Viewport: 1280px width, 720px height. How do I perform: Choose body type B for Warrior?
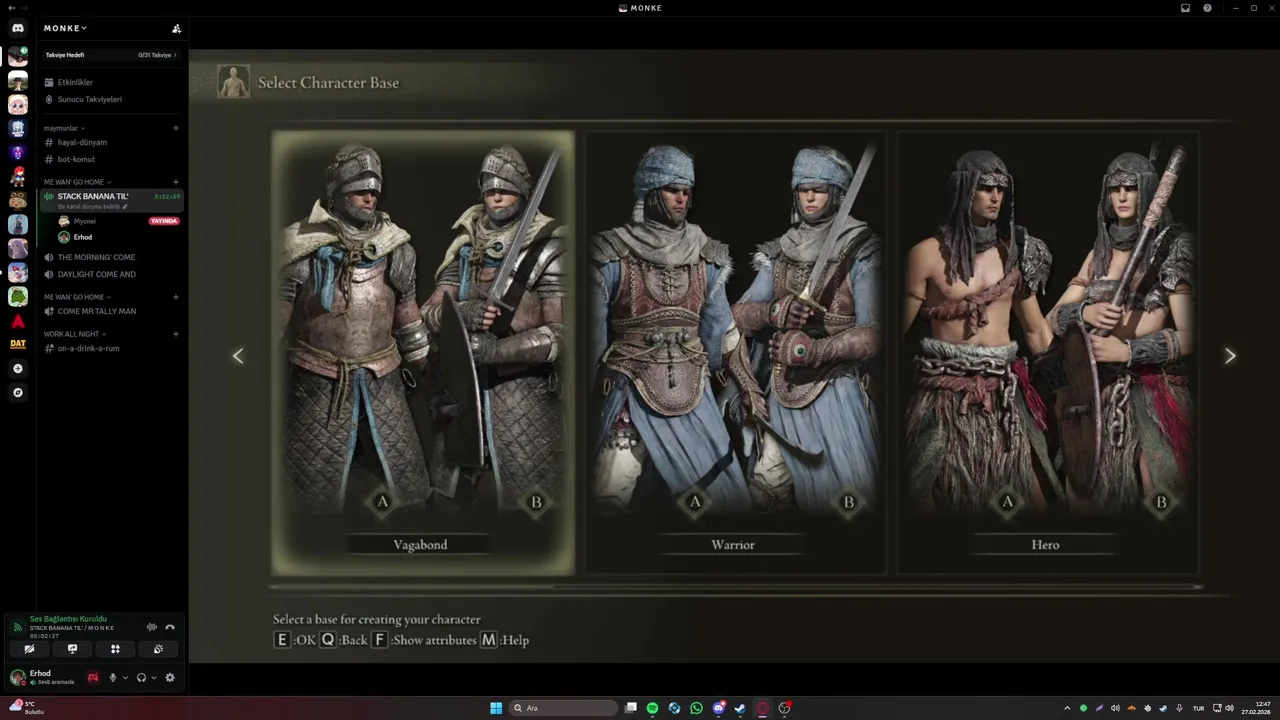click(x=849, y=502)
